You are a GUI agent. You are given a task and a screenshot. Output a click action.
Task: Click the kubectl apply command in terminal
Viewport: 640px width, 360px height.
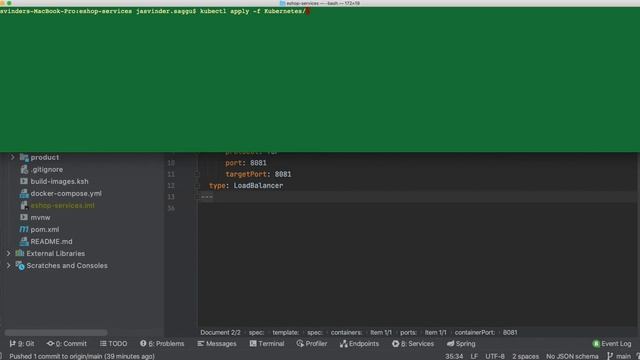pyautogui.click(x=252, y=11)
